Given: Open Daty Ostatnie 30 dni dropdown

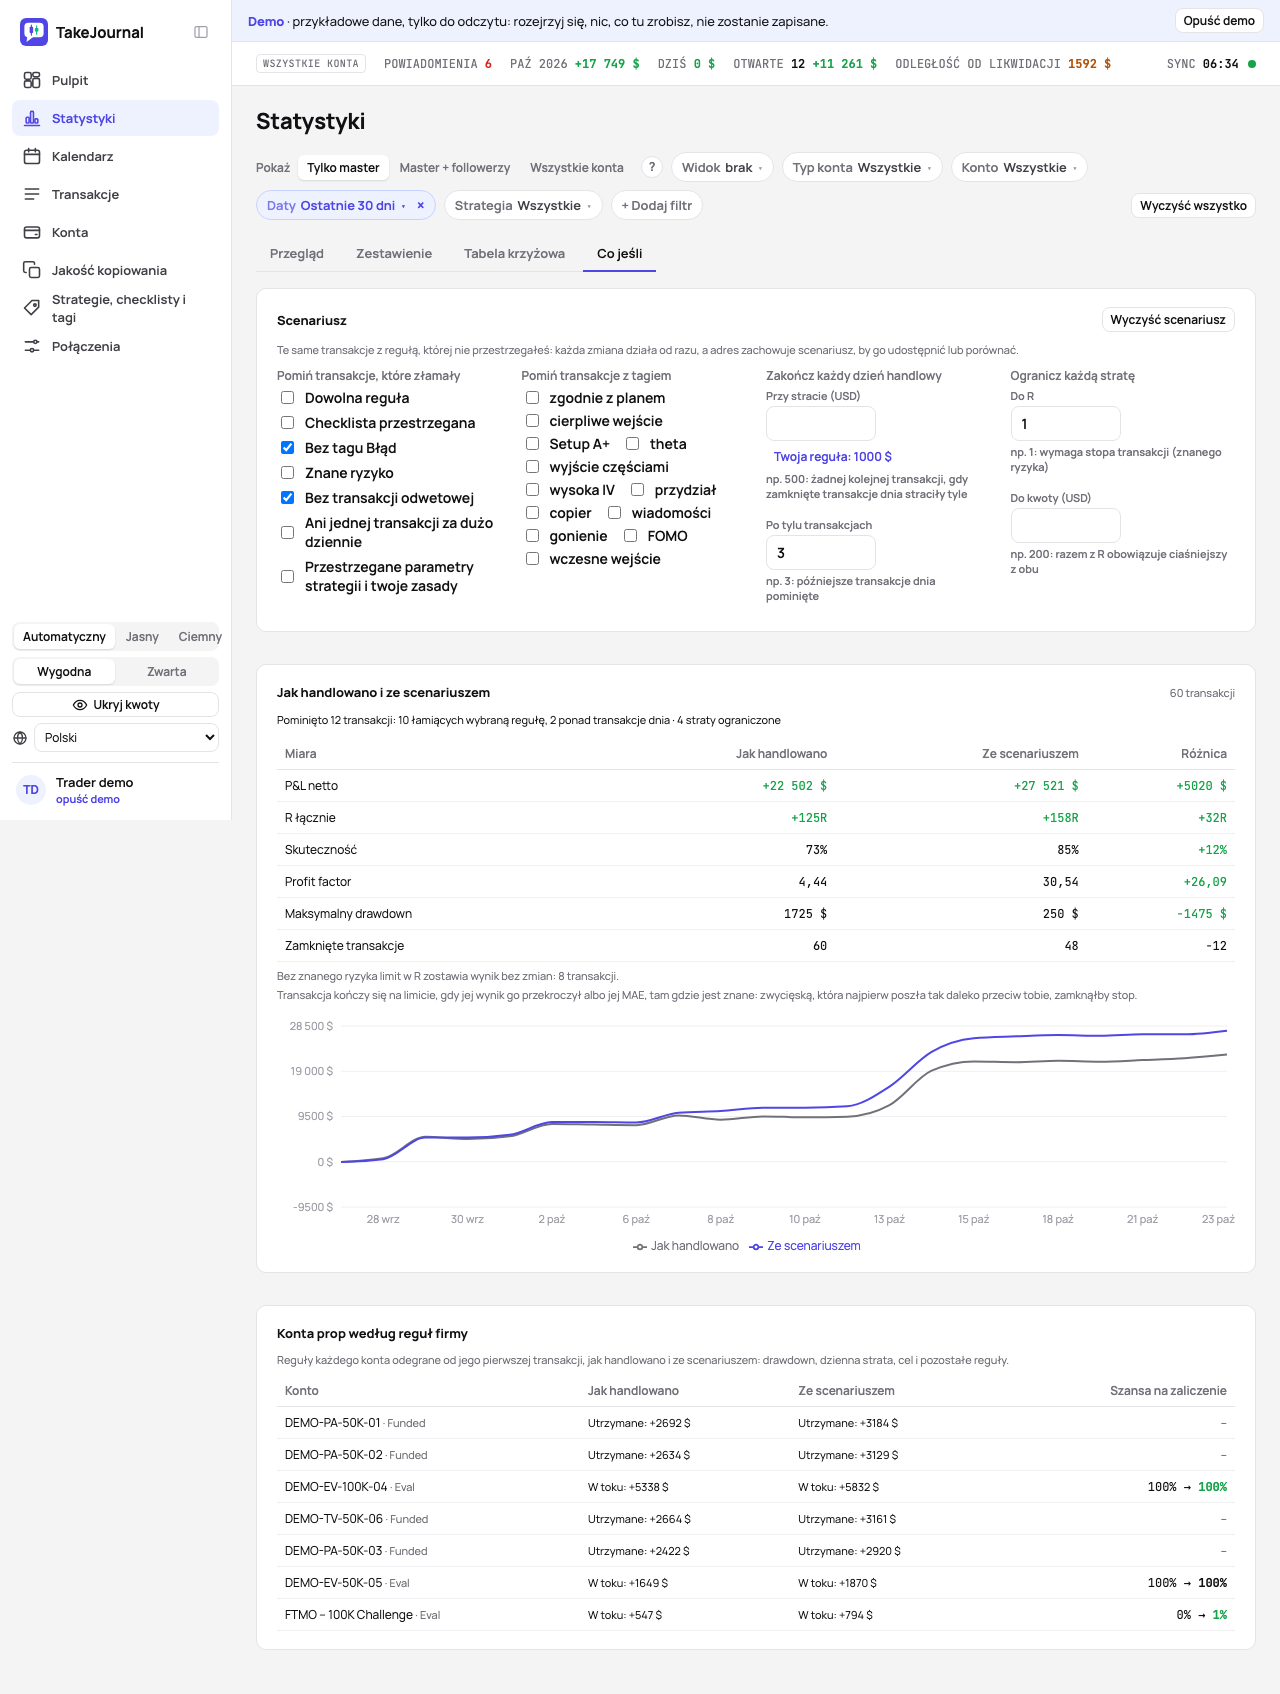Looking at the screenshot, I should pyautogui.click(x=336, y=205).
